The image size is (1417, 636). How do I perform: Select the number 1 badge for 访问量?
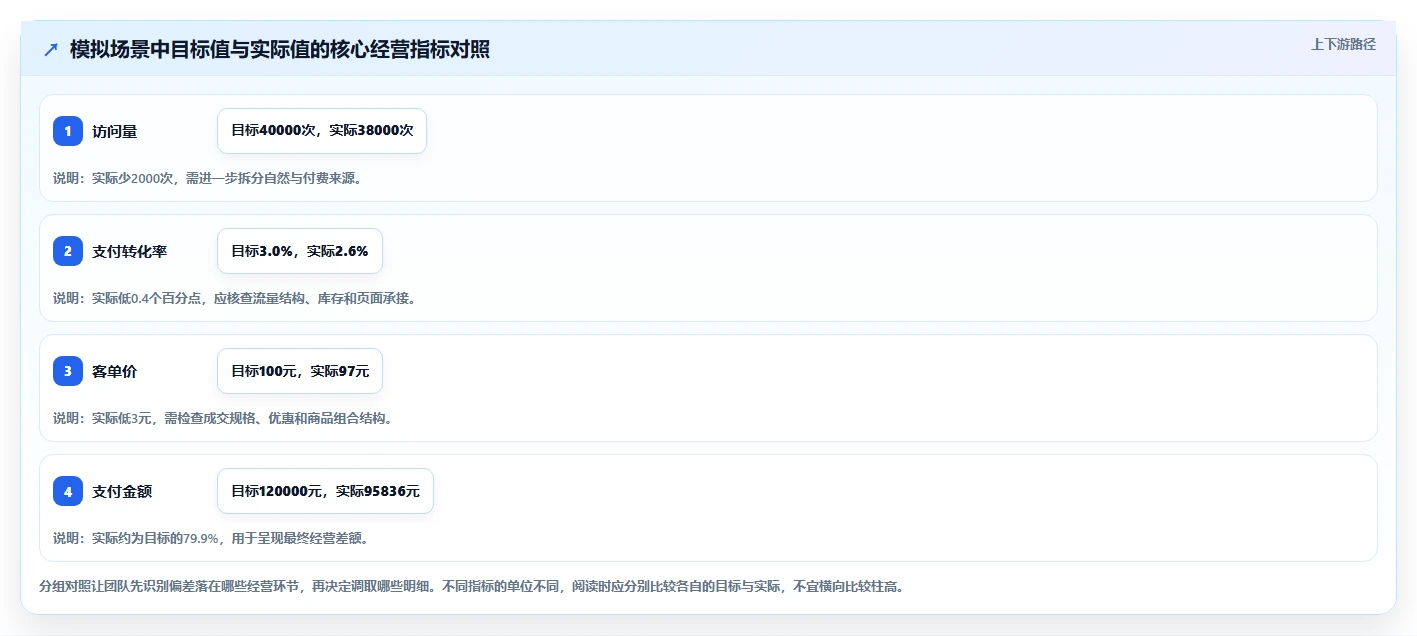point(68,131)
